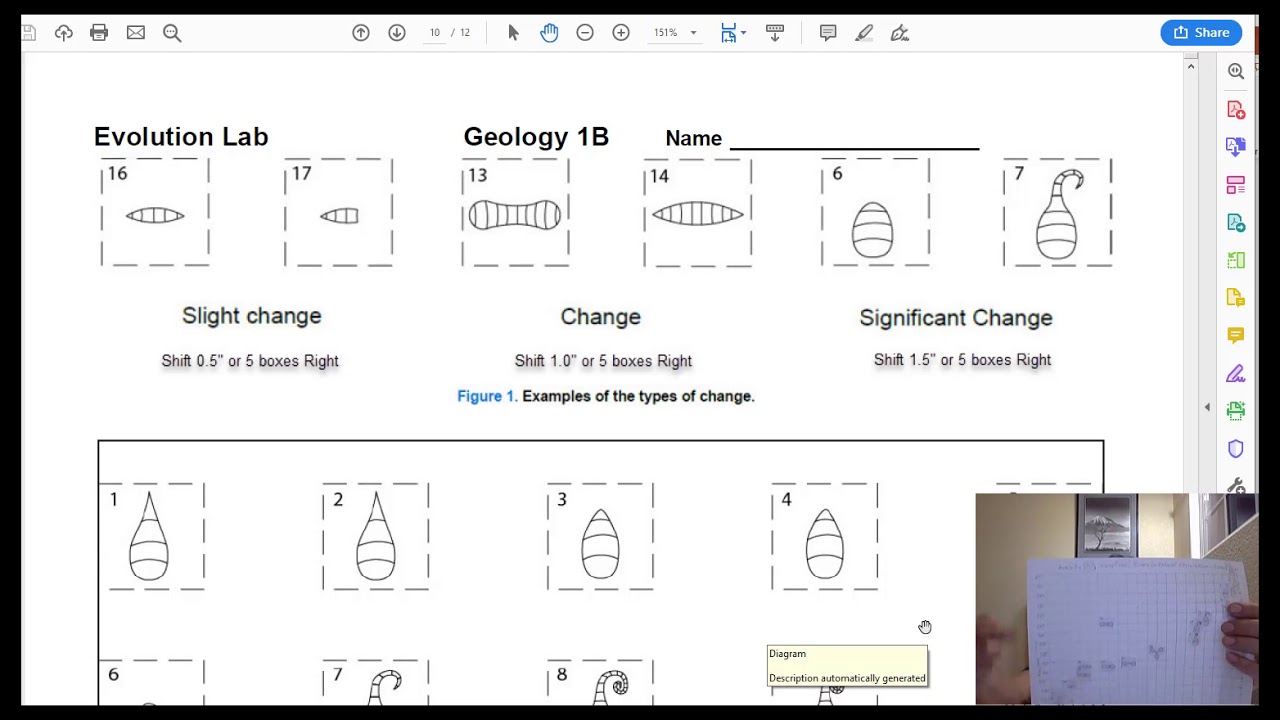Click the Slight change label
Image resolution: width=1280 pixels, height=720 pixels.
(x=252, y=316)
